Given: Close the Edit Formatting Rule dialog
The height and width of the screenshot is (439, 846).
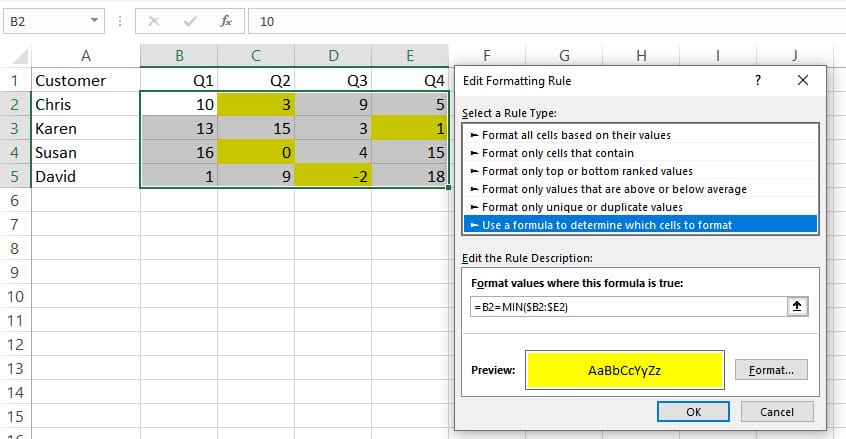Looking at the screenshot, I should click(803, 80).
